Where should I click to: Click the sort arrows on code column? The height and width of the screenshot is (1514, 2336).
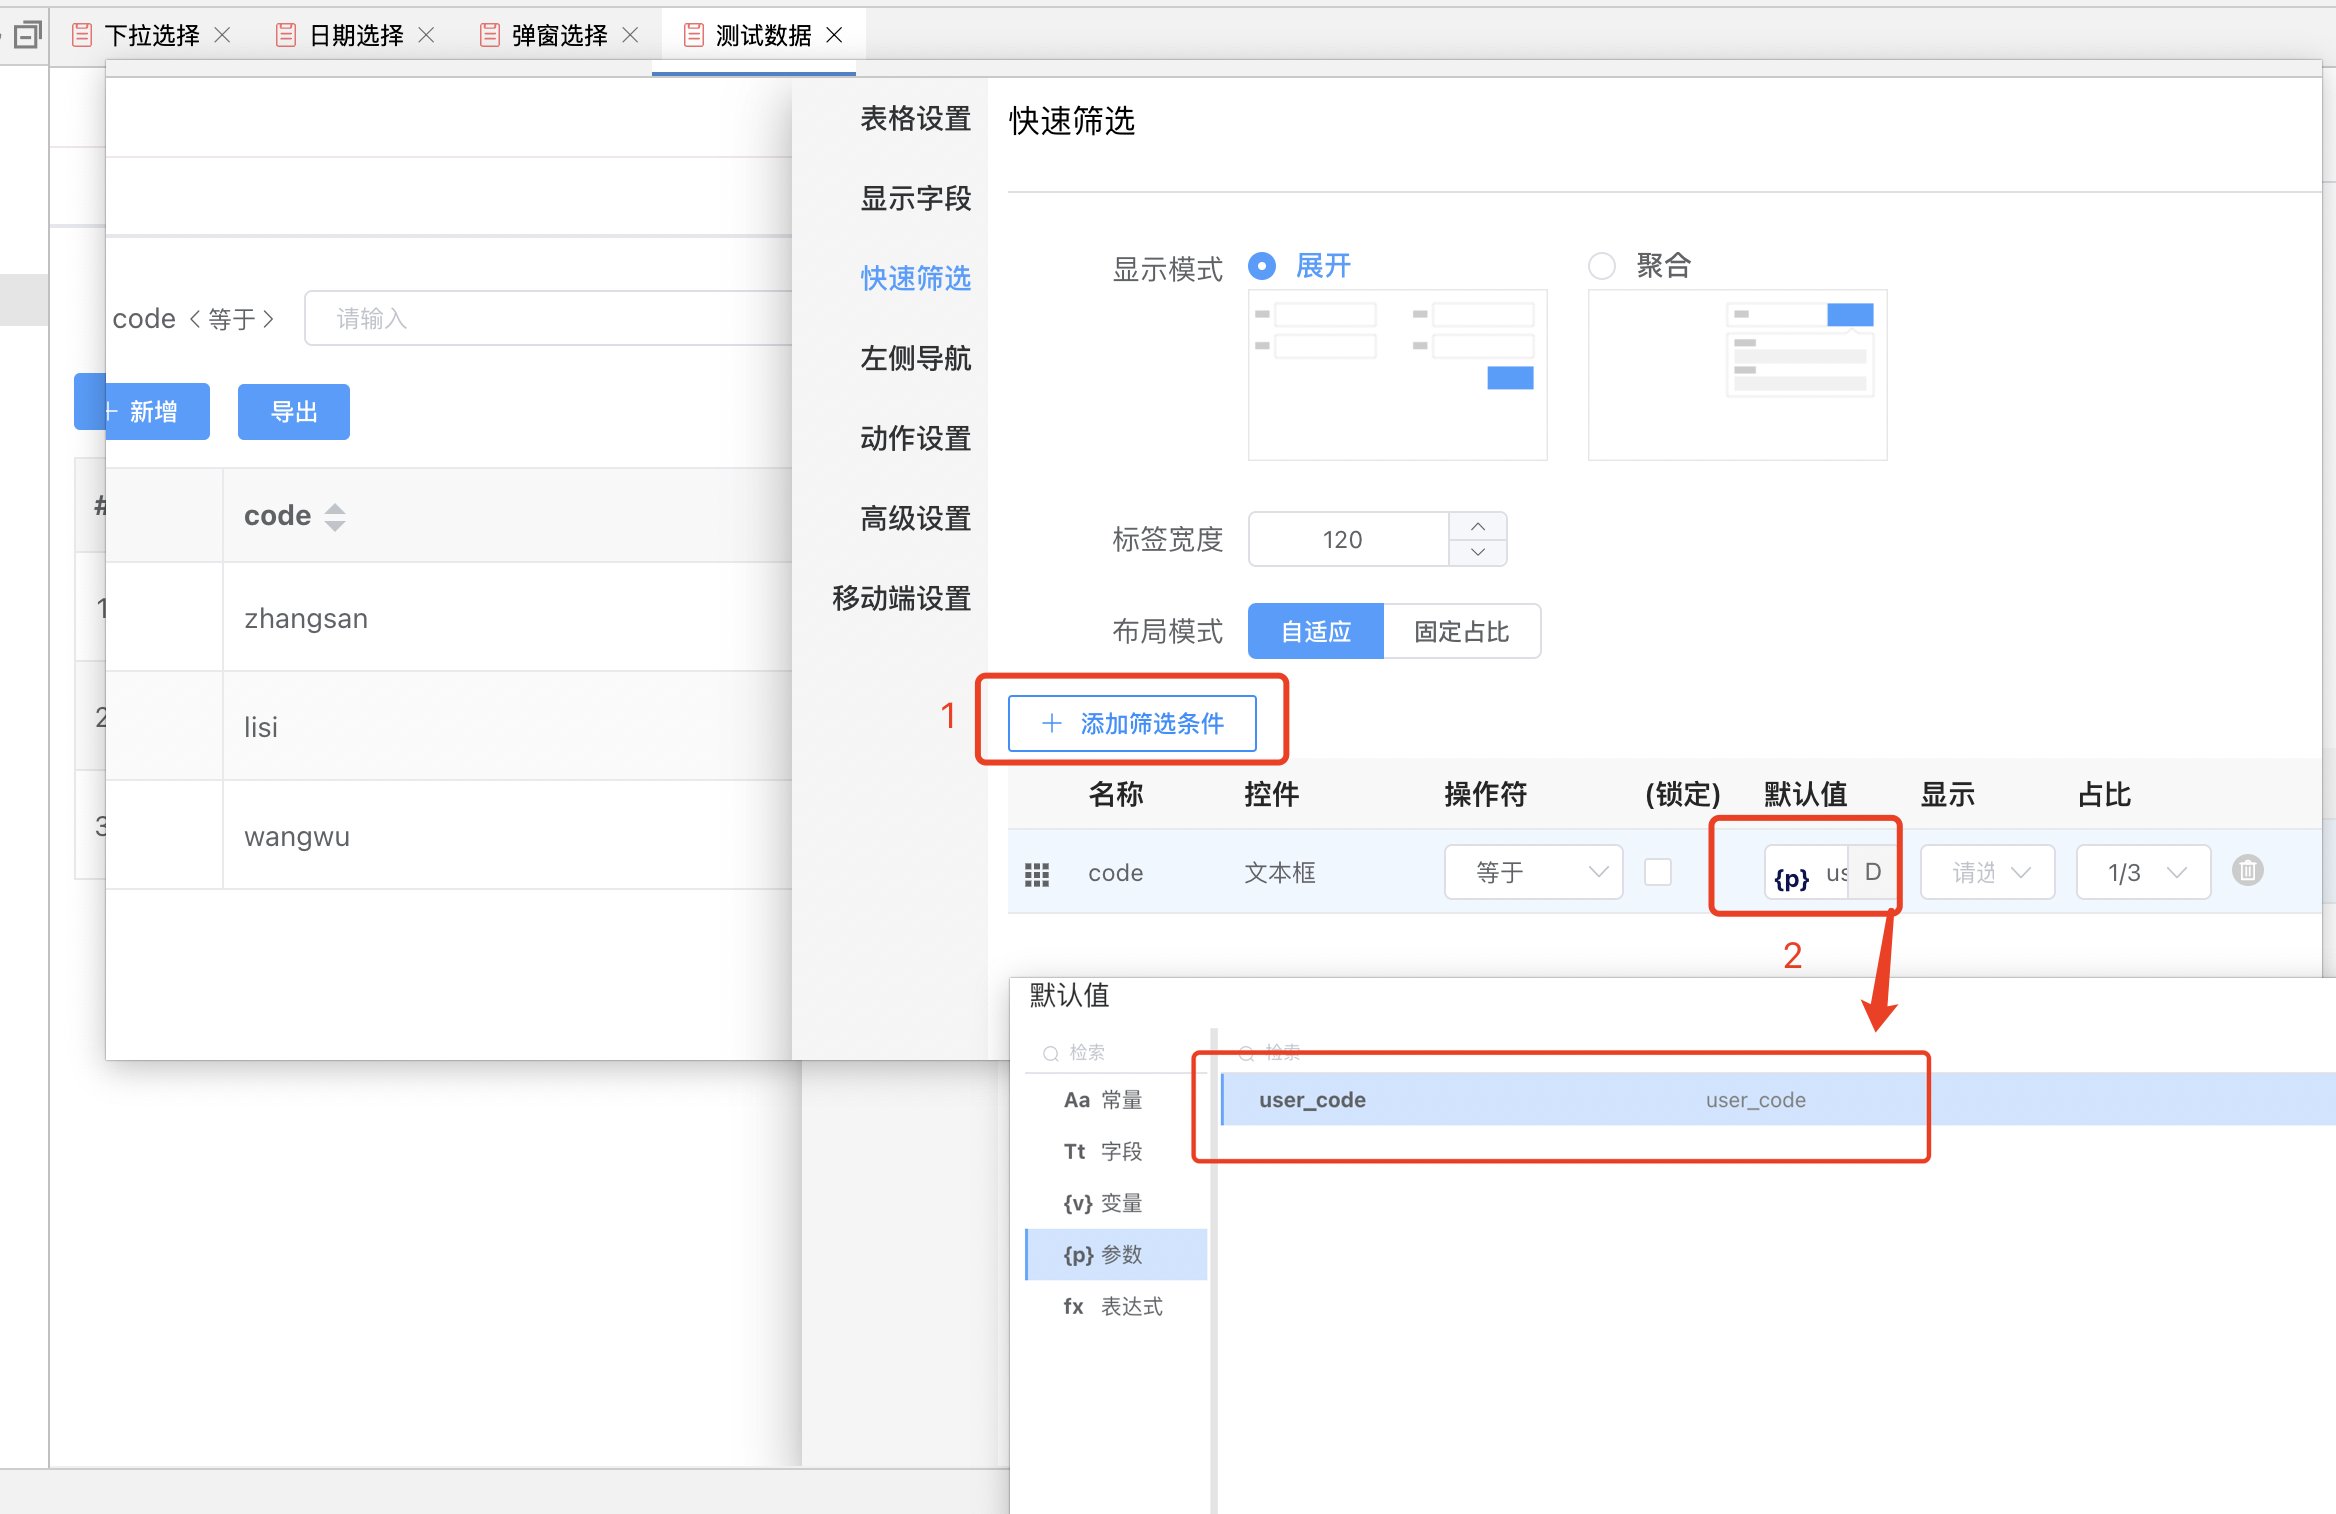pos(335,516)
